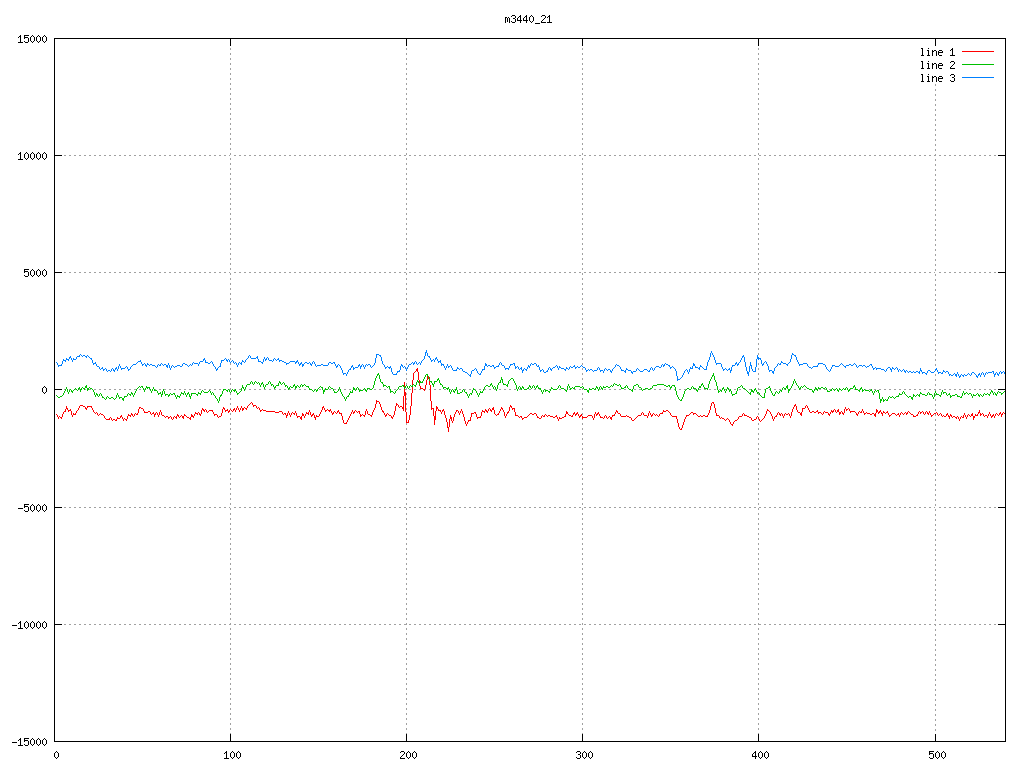Select the 'line 3' legend label

(937, 78)
